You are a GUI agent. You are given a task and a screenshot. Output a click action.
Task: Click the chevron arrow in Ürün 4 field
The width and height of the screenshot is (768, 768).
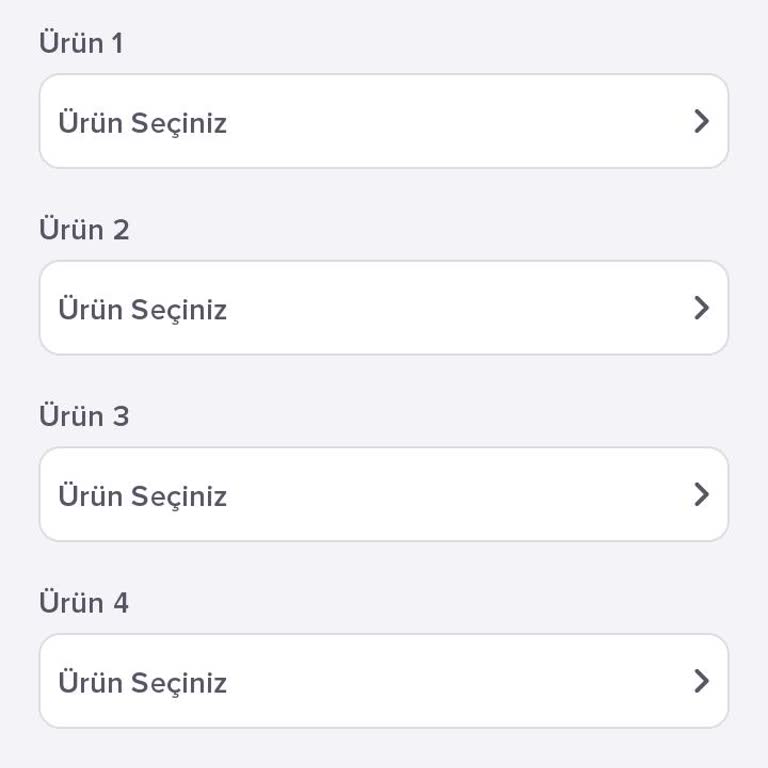[701, 681]
